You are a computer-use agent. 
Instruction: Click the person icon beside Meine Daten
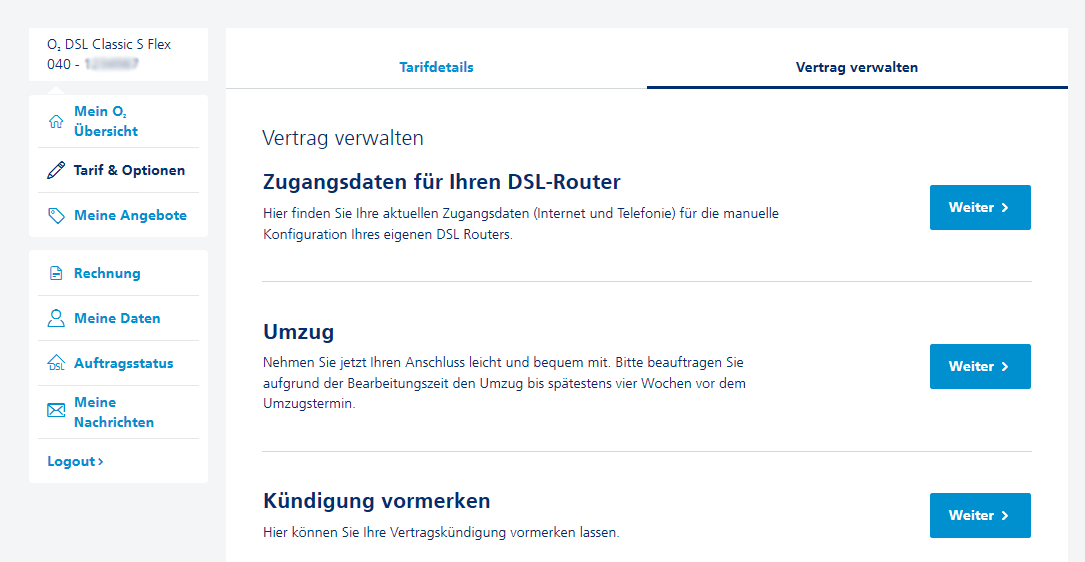56,318
